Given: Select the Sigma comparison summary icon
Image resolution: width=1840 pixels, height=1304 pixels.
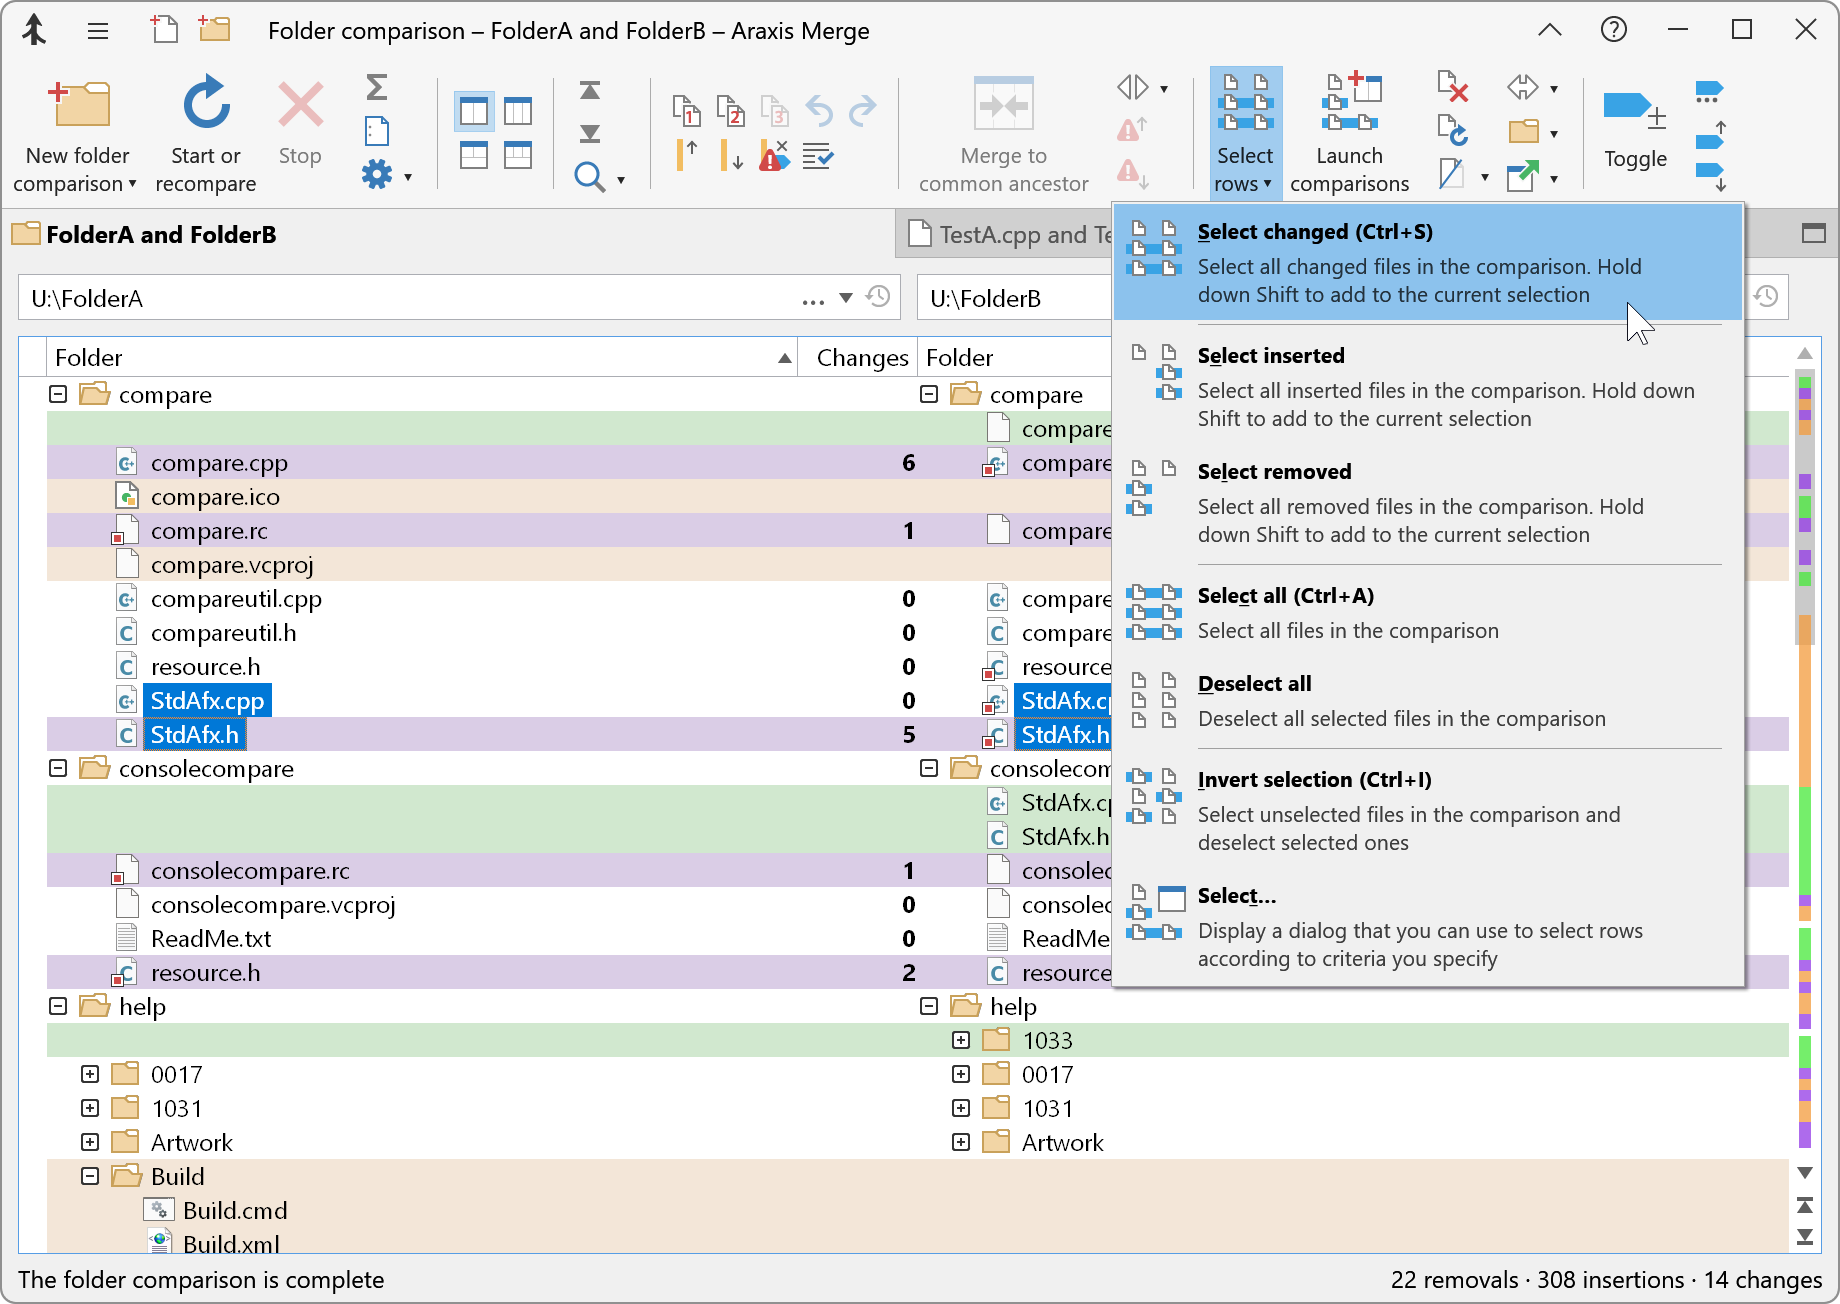Looking at the screenshot, I should pos(377,88).
